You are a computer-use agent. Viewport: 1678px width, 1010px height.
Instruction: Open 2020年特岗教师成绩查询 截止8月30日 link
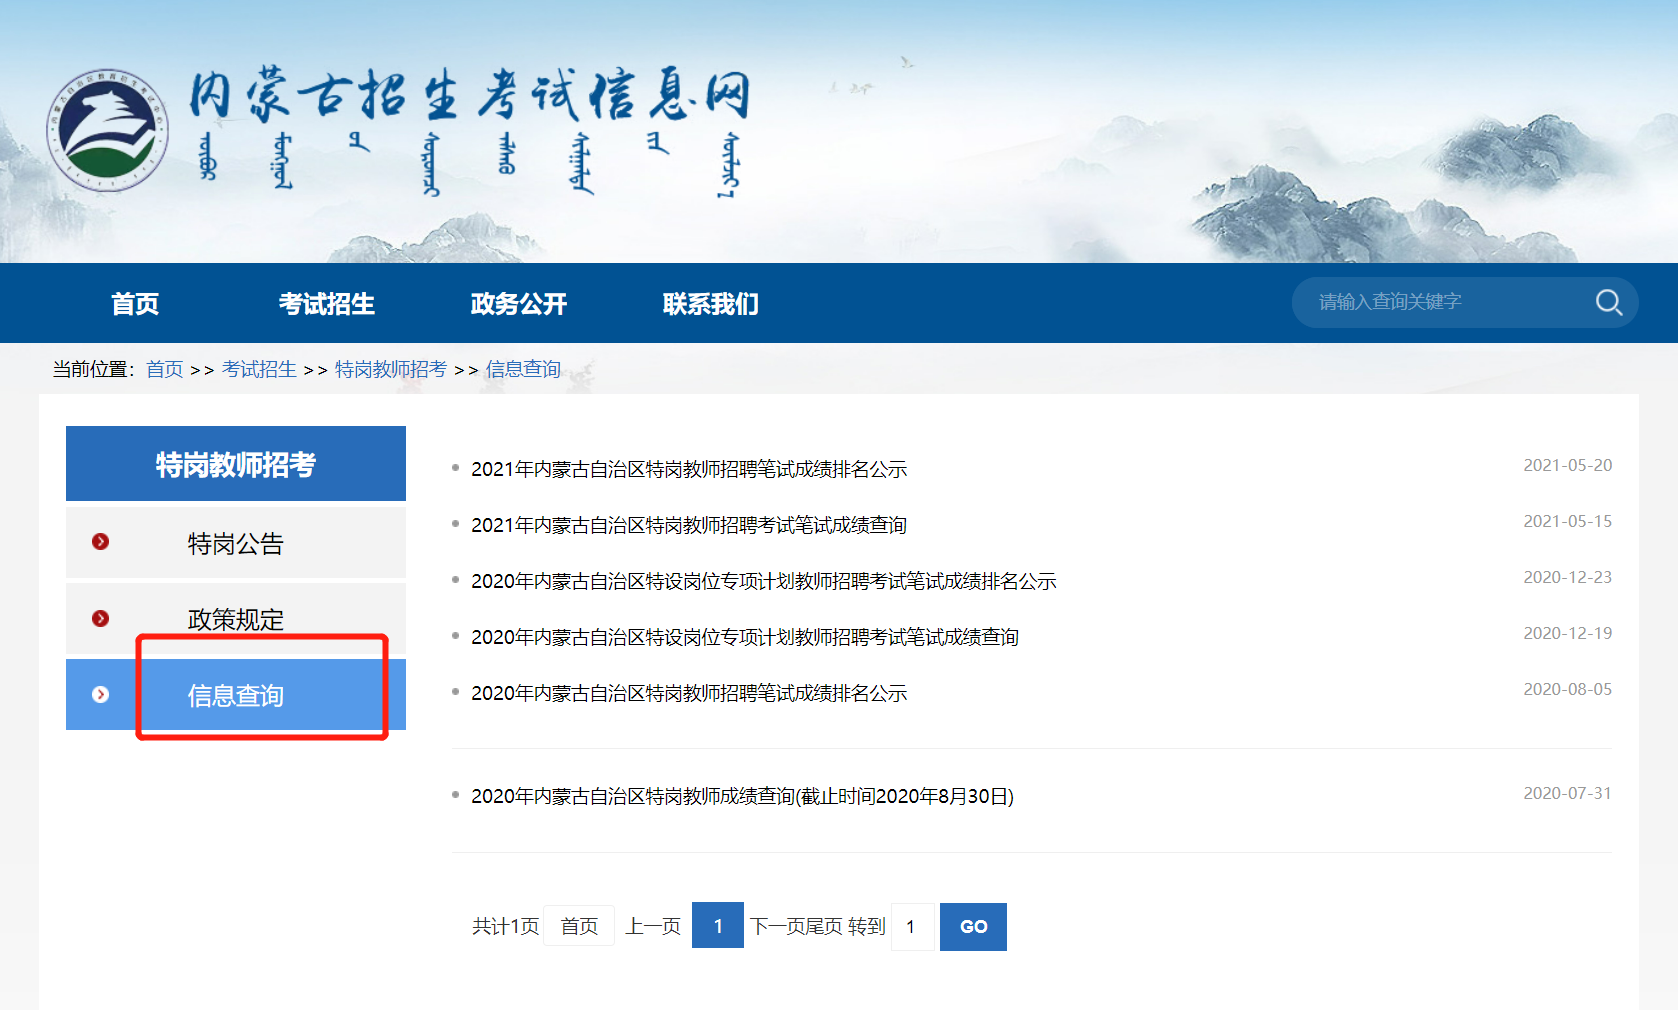point(742,796)
